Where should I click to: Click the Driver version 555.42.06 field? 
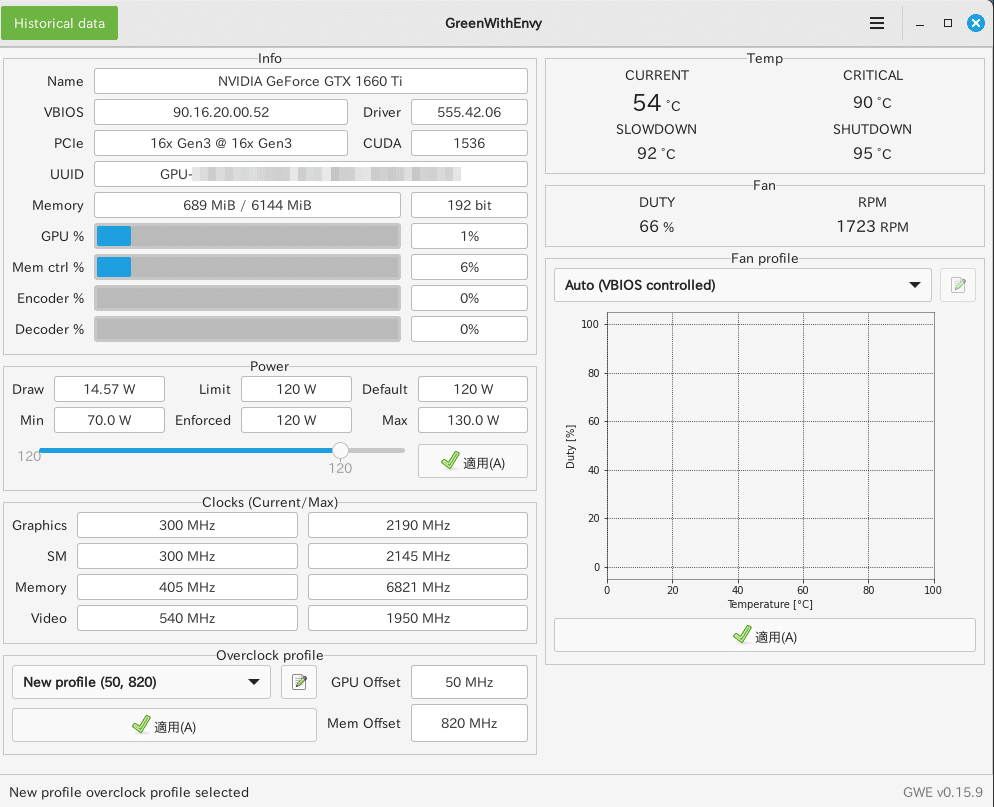(x=469, y=112)
